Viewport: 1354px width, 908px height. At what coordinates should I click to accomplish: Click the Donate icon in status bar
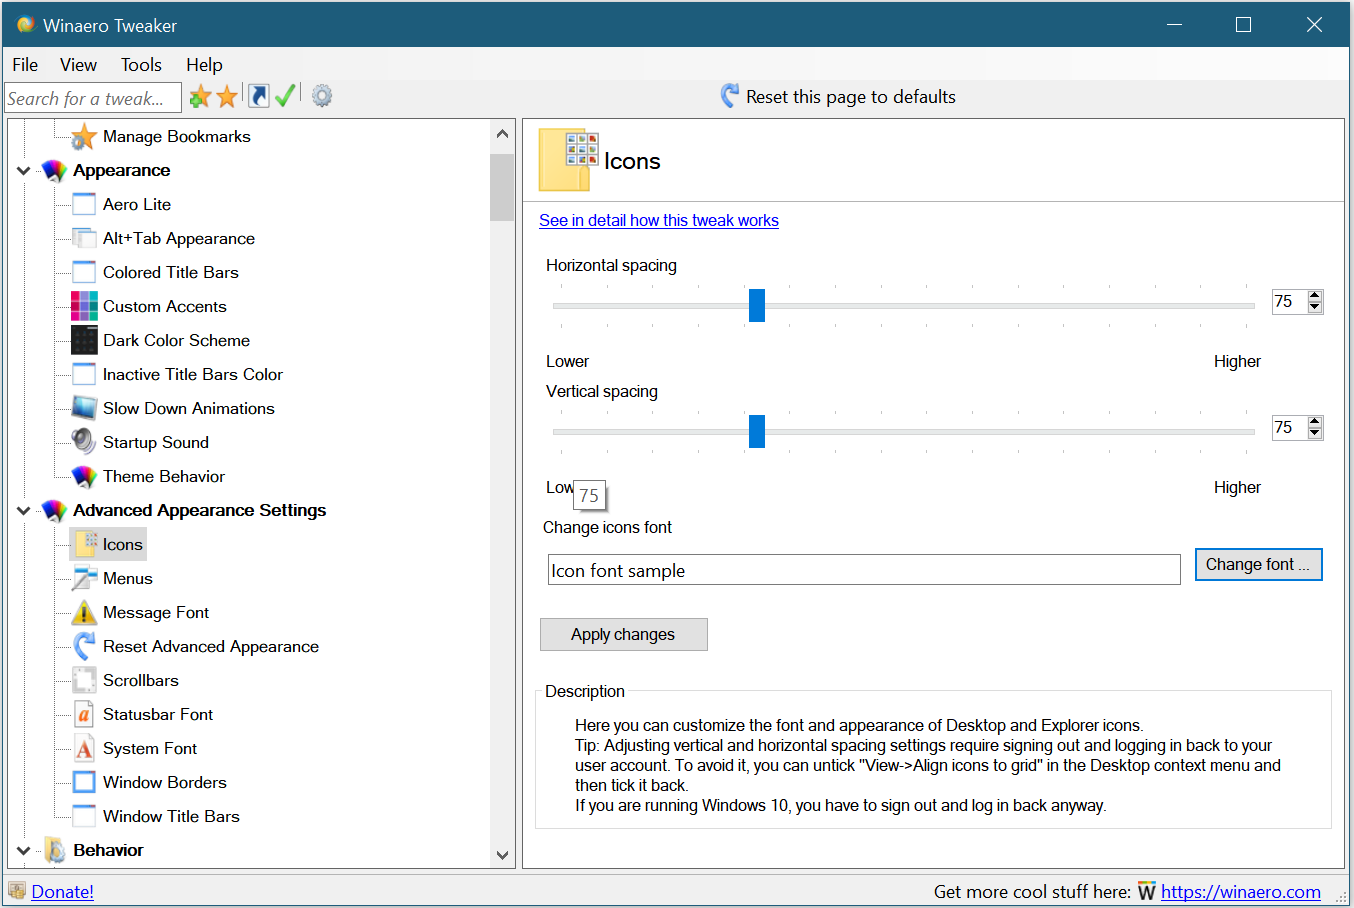pos(17,891)
